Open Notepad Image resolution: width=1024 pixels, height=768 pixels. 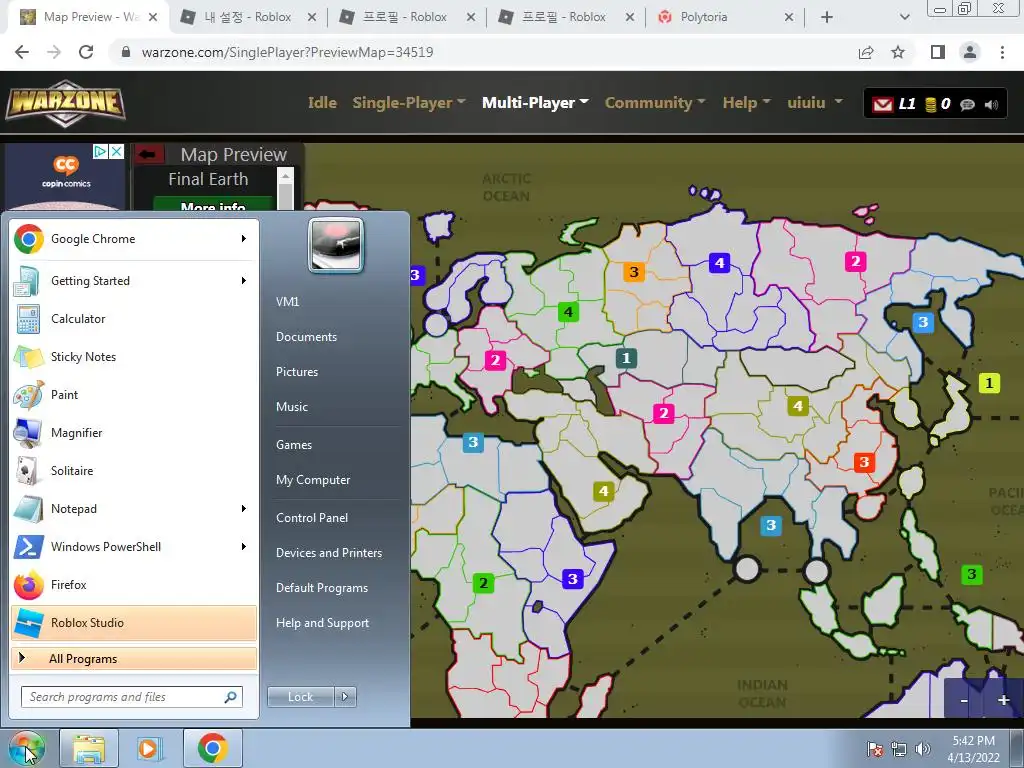pyautogui.click(x=134, y=509)
